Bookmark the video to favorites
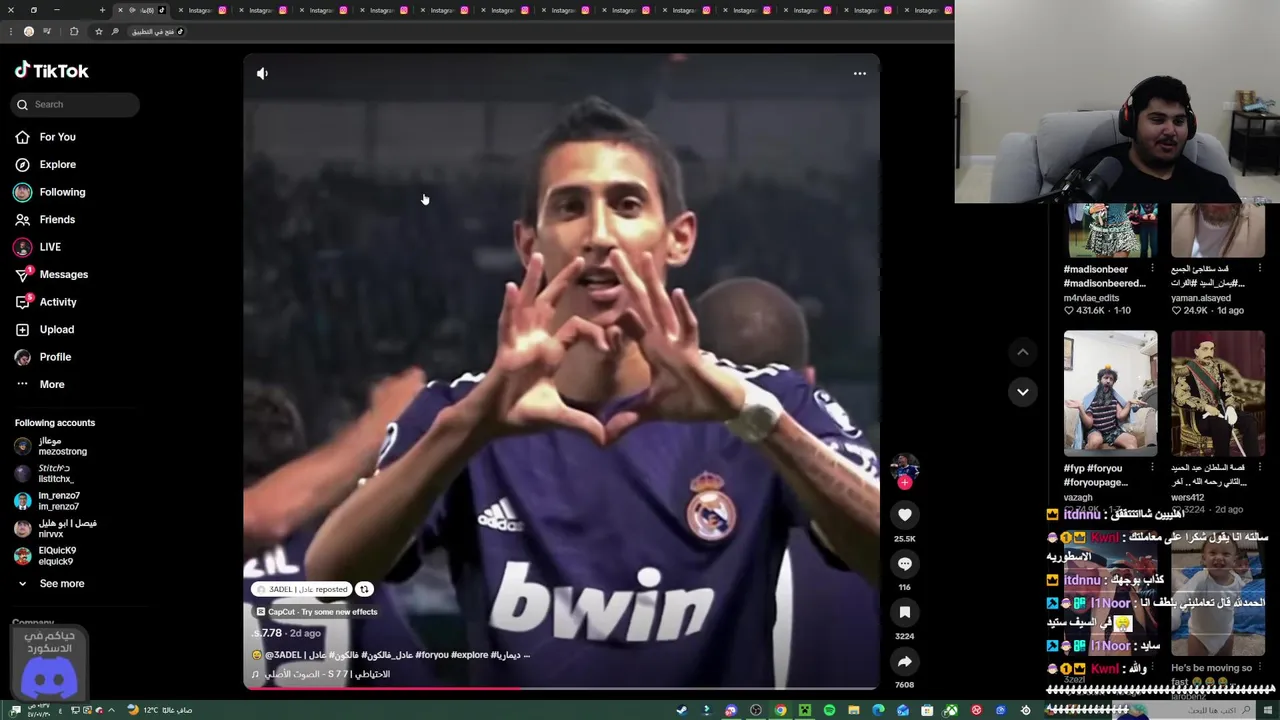The image size is (1280, 720). (x=904, y=612)
